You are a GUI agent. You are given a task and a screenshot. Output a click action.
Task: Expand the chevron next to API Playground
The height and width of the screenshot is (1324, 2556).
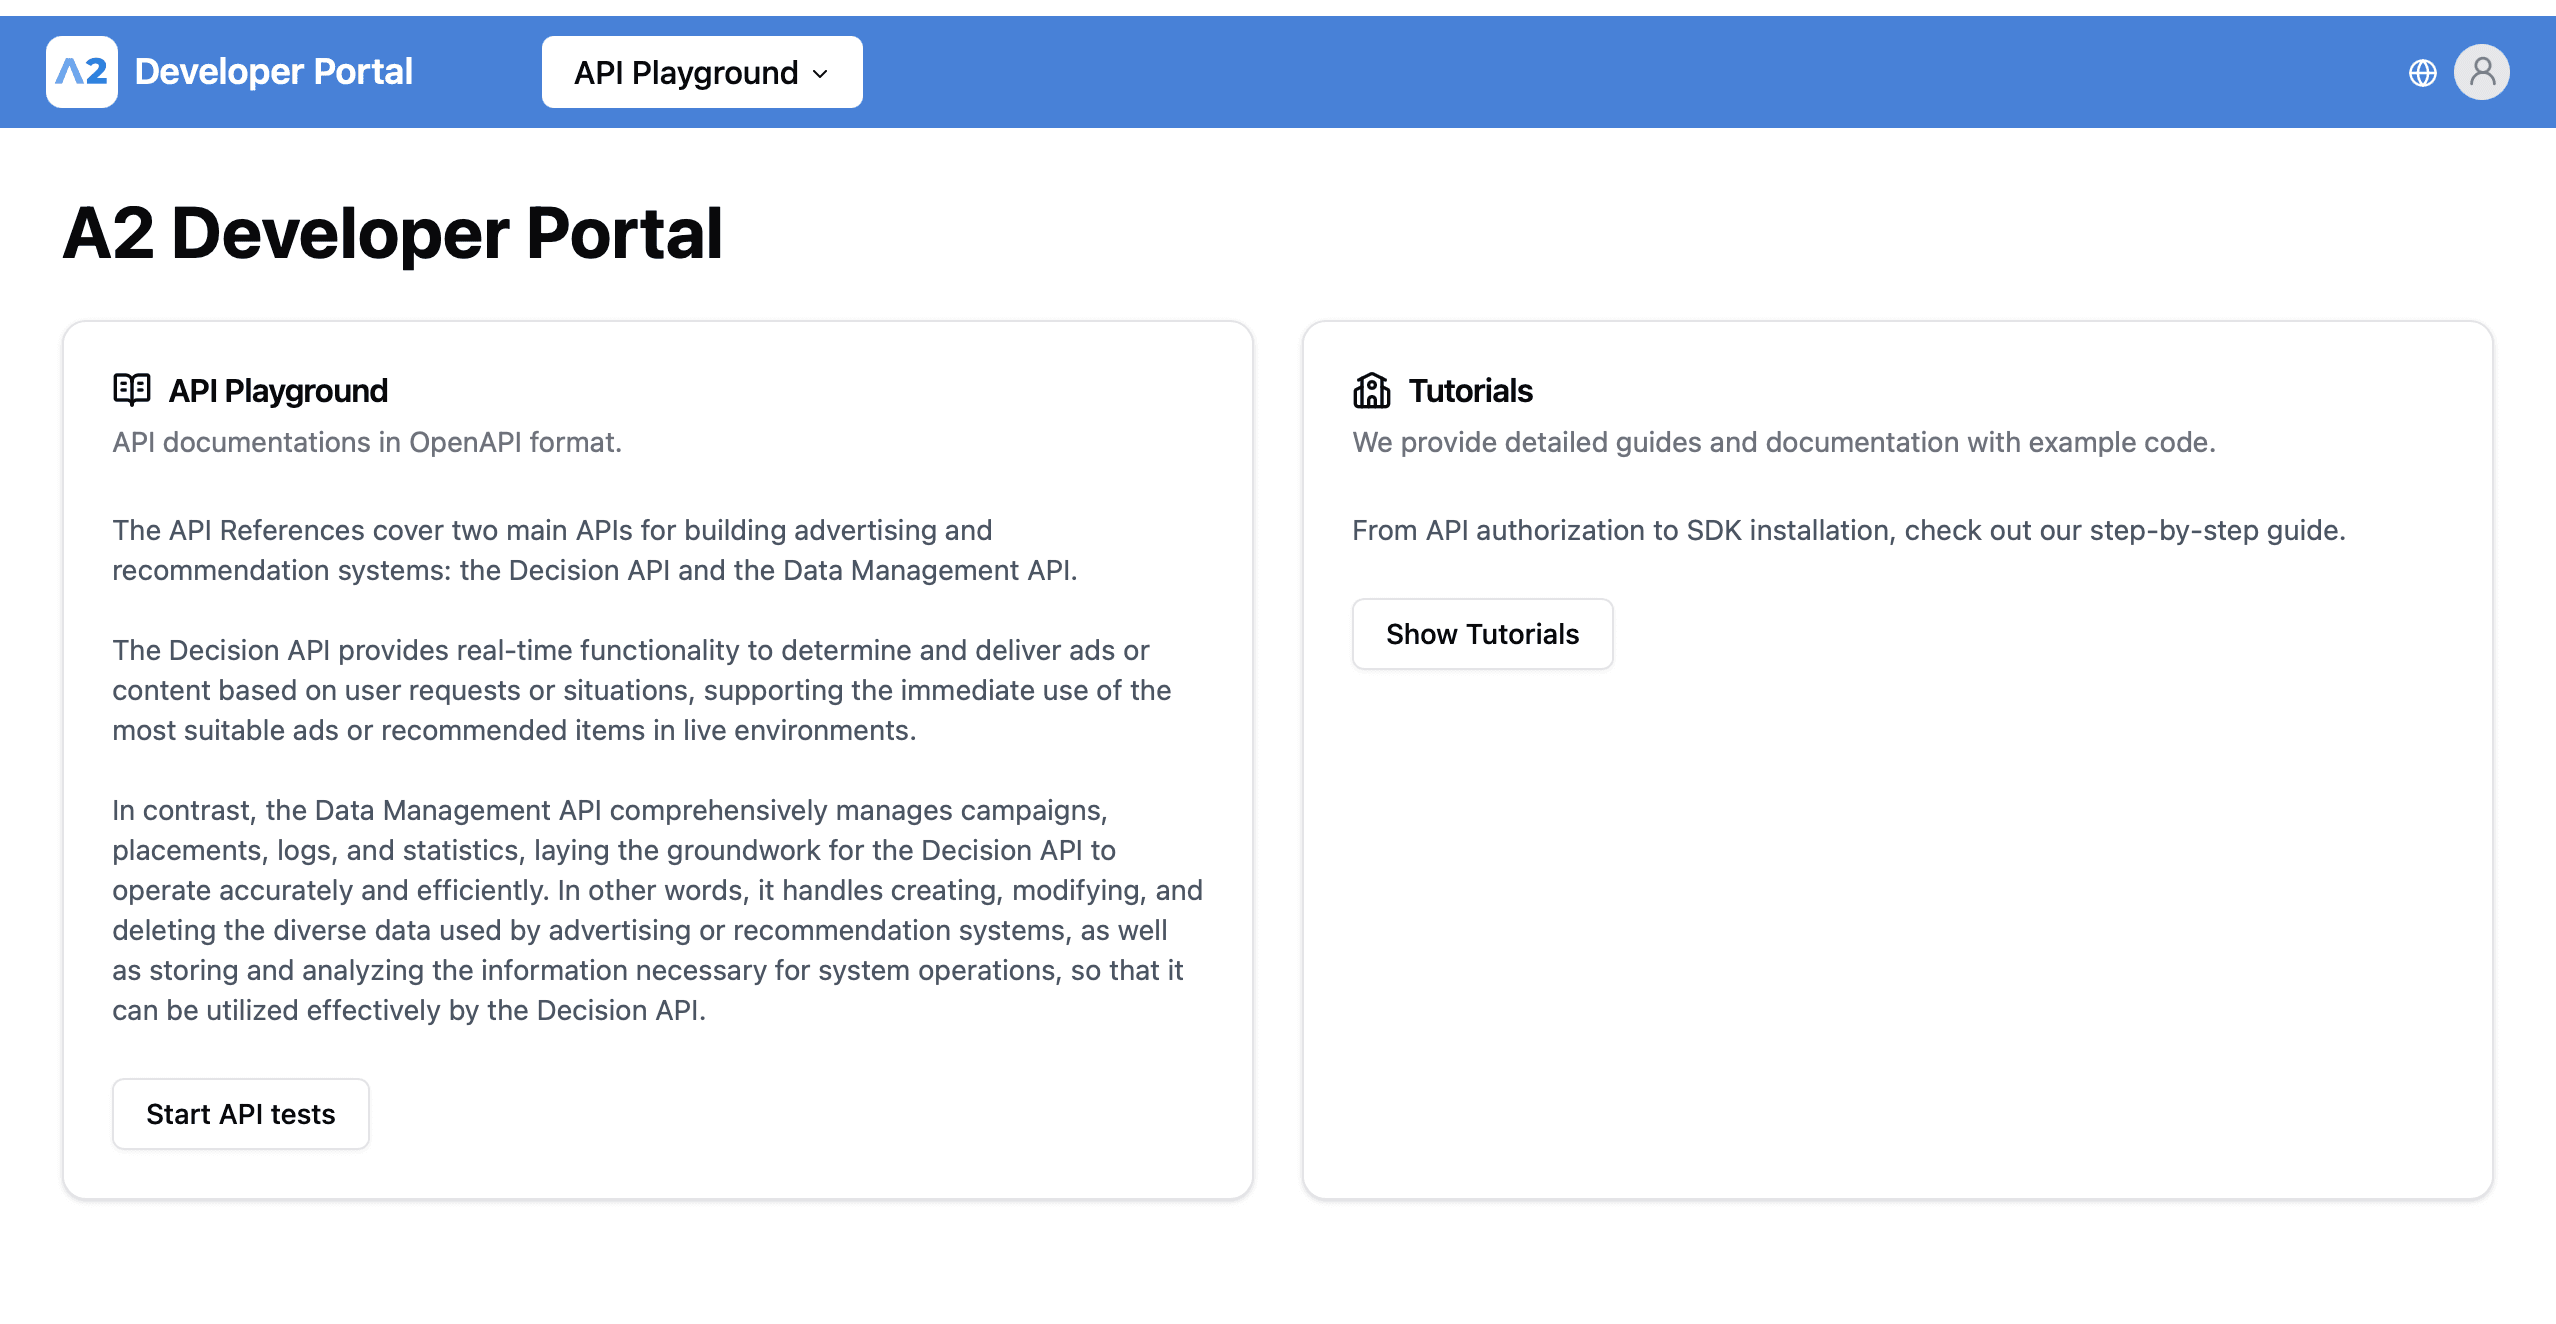819,73
